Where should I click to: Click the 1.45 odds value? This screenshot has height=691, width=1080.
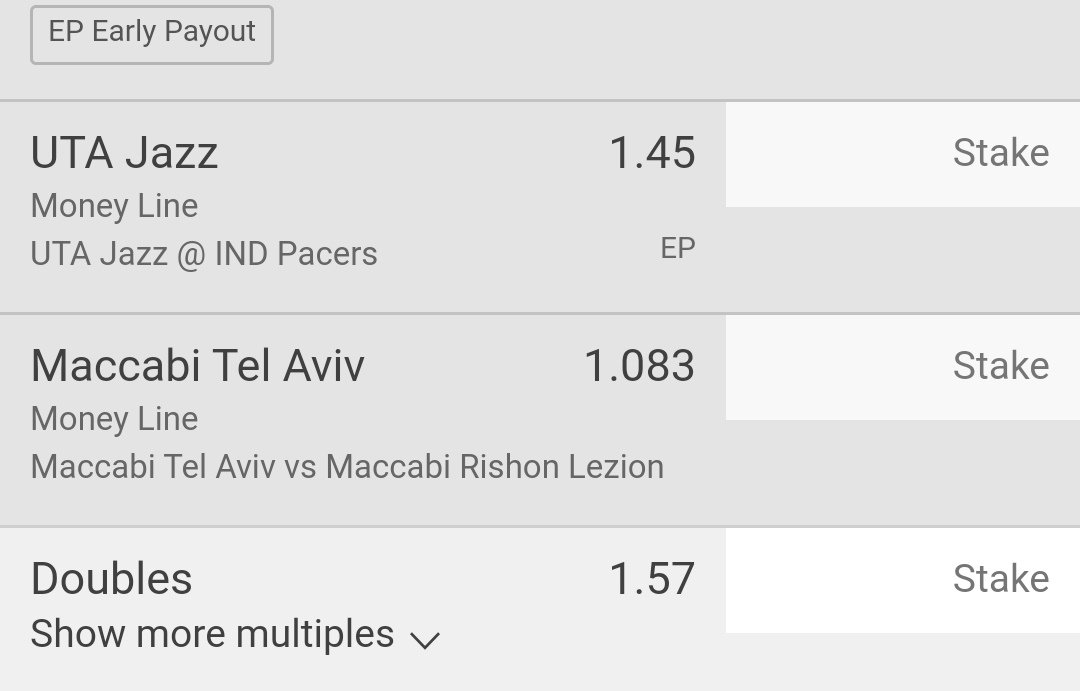(652, 153)
